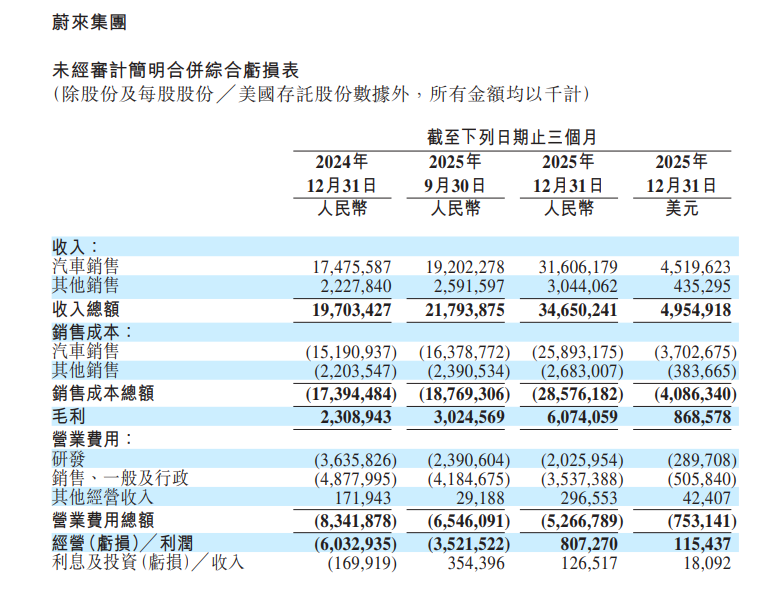Click the 營業費用: section label
775x591 pixels.
93,439
